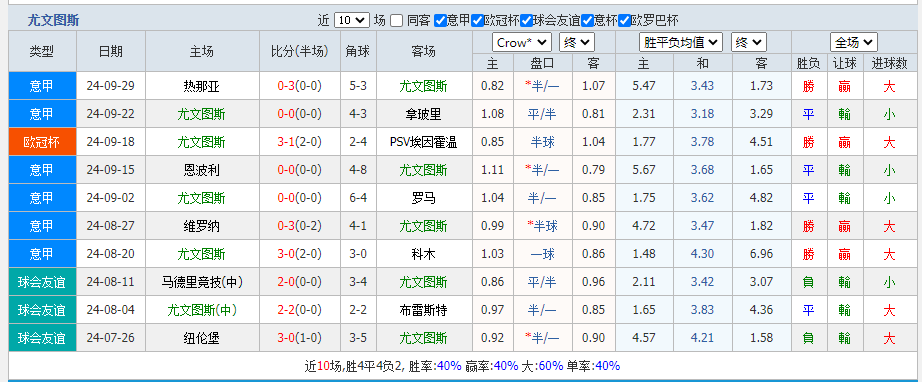Click 意甲 tag on 24-09-29 row
Image resolution: width=922 pixels, height=382 pixels.
click(x=42, y=86)
